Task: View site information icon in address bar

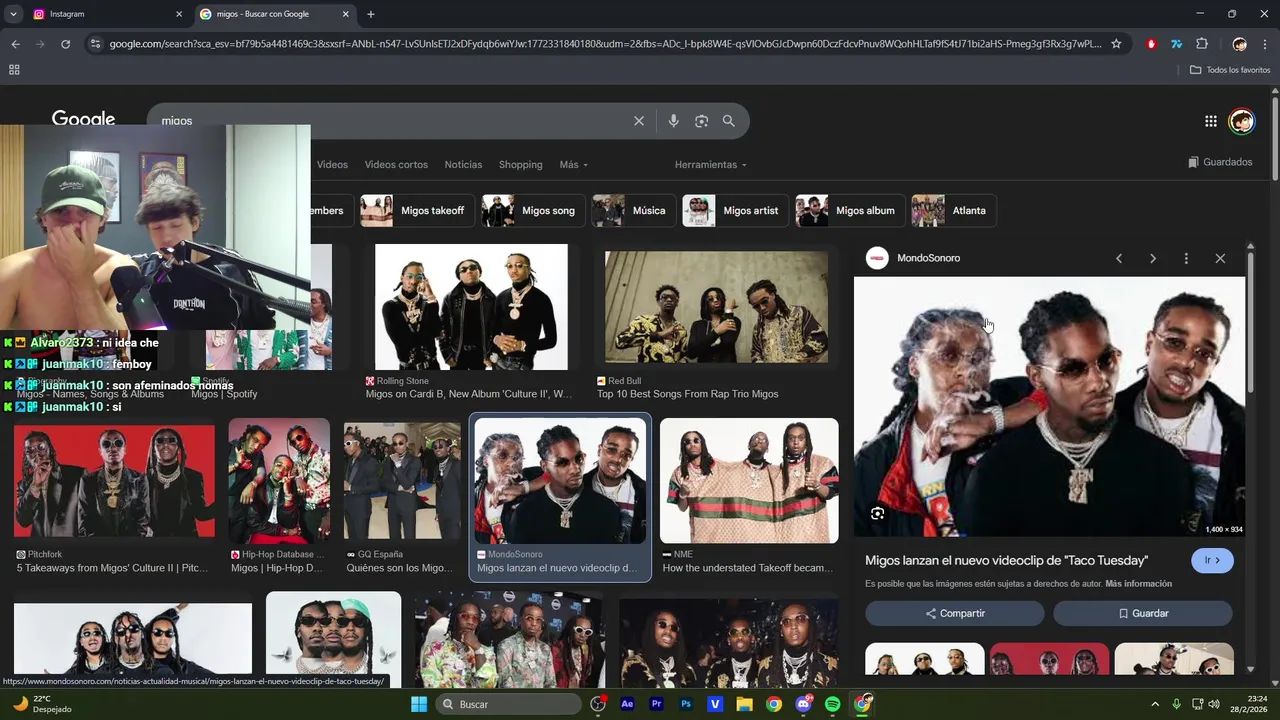Action: pos(95,44)
